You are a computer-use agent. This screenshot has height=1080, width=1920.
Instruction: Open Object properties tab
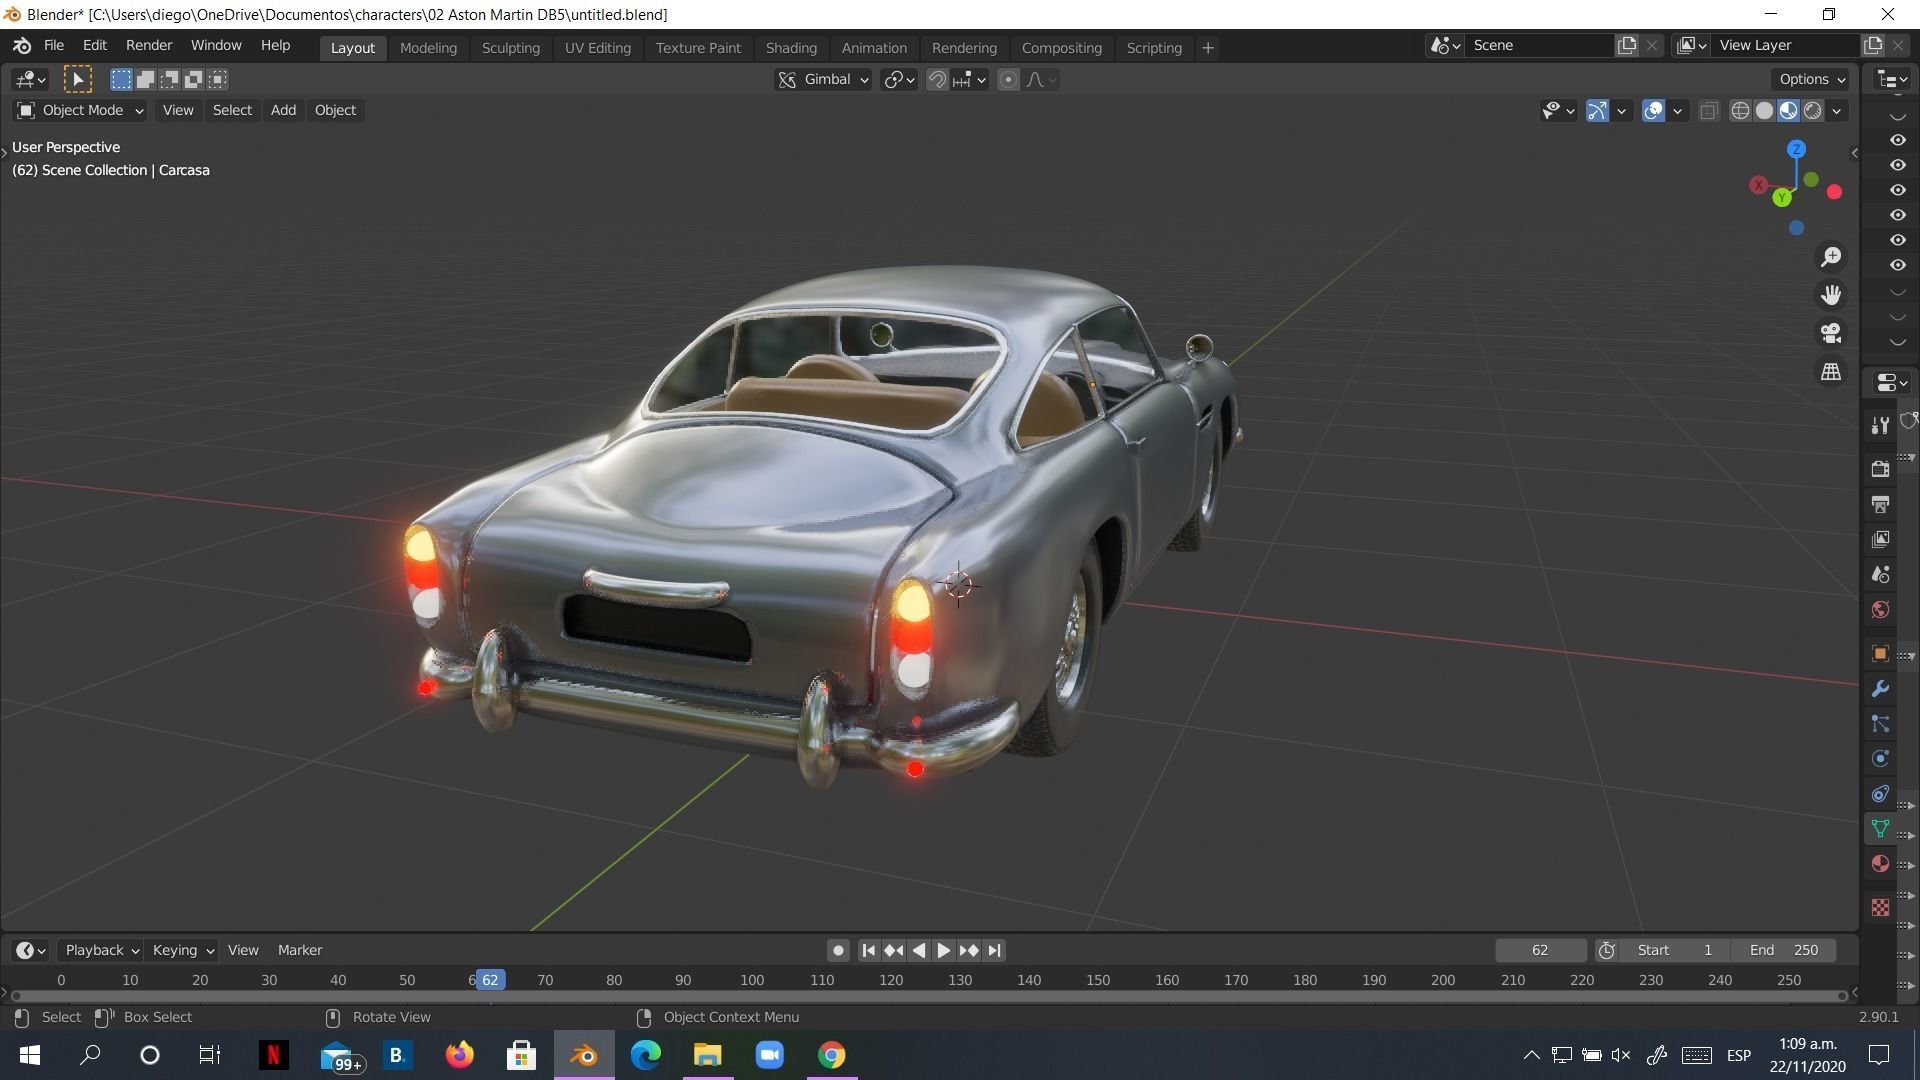pos(1880,653)
